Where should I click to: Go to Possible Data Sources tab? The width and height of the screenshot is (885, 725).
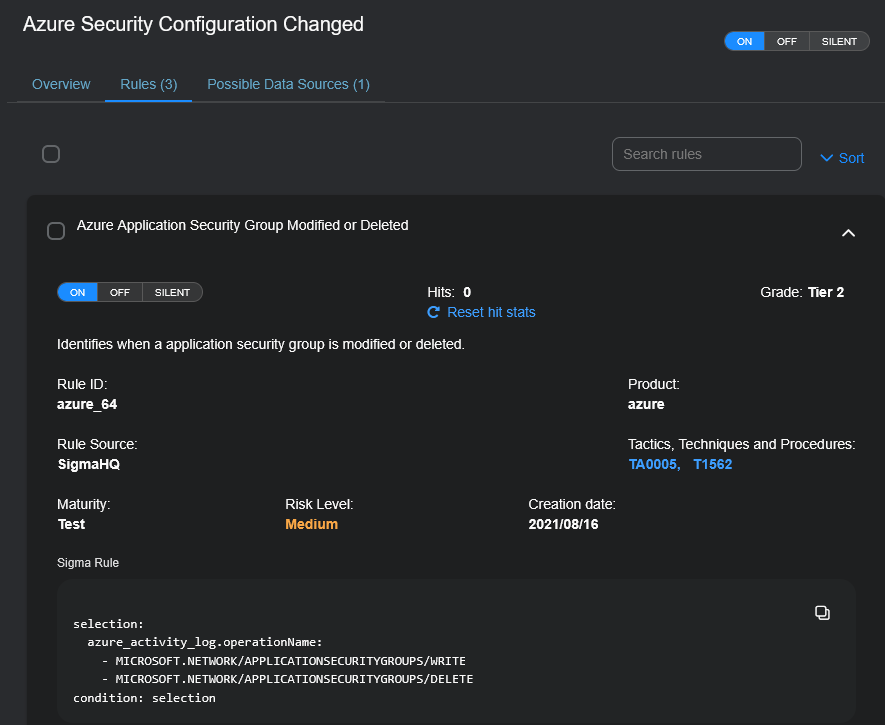click(288, 84)
